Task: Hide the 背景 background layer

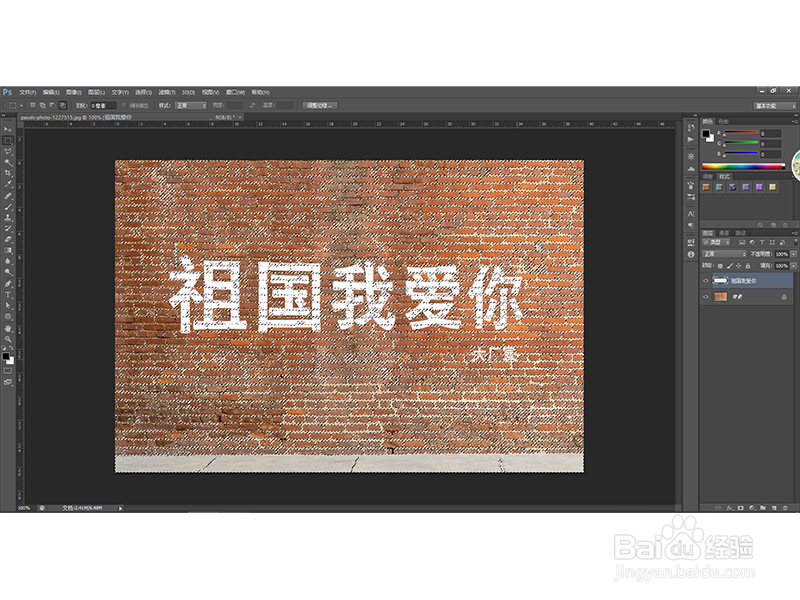Action: 706,297
